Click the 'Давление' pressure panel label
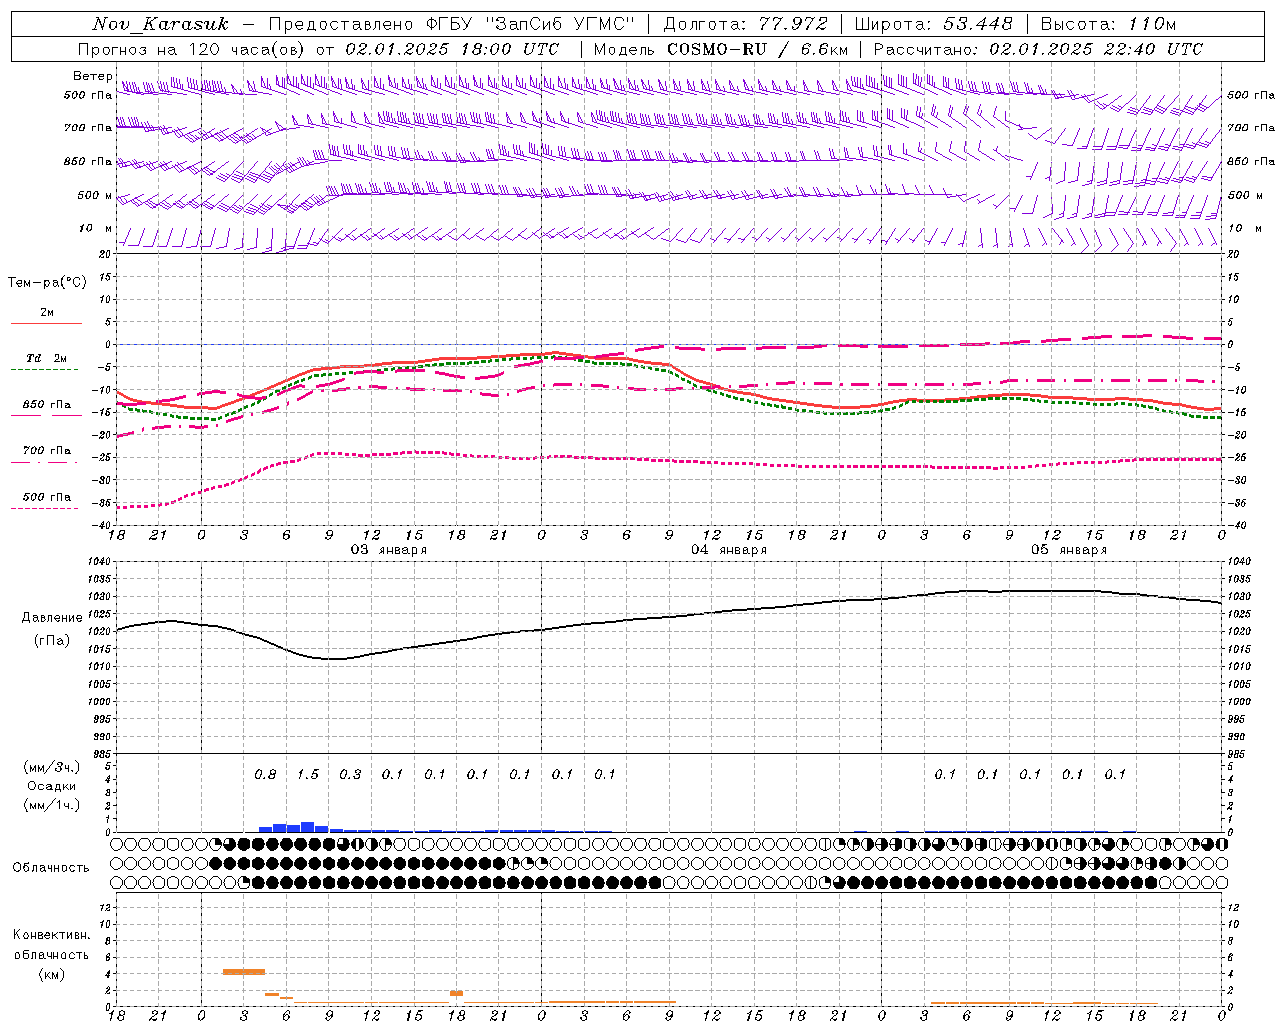Viewport: 1280px width, 1024px height. pos(50,618)
